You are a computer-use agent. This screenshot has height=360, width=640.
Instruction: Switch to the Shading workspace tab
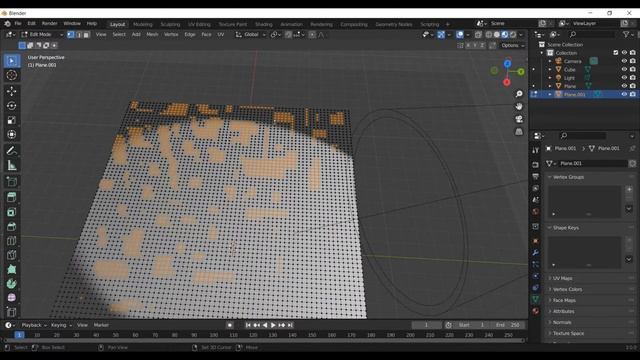264,24
